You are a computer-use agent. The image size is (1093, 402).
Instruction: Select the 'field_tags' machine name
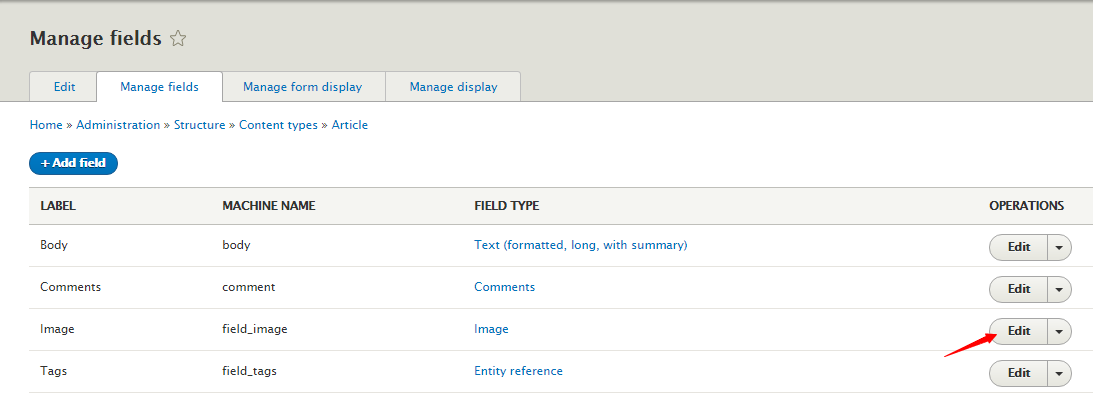(249, 371)
